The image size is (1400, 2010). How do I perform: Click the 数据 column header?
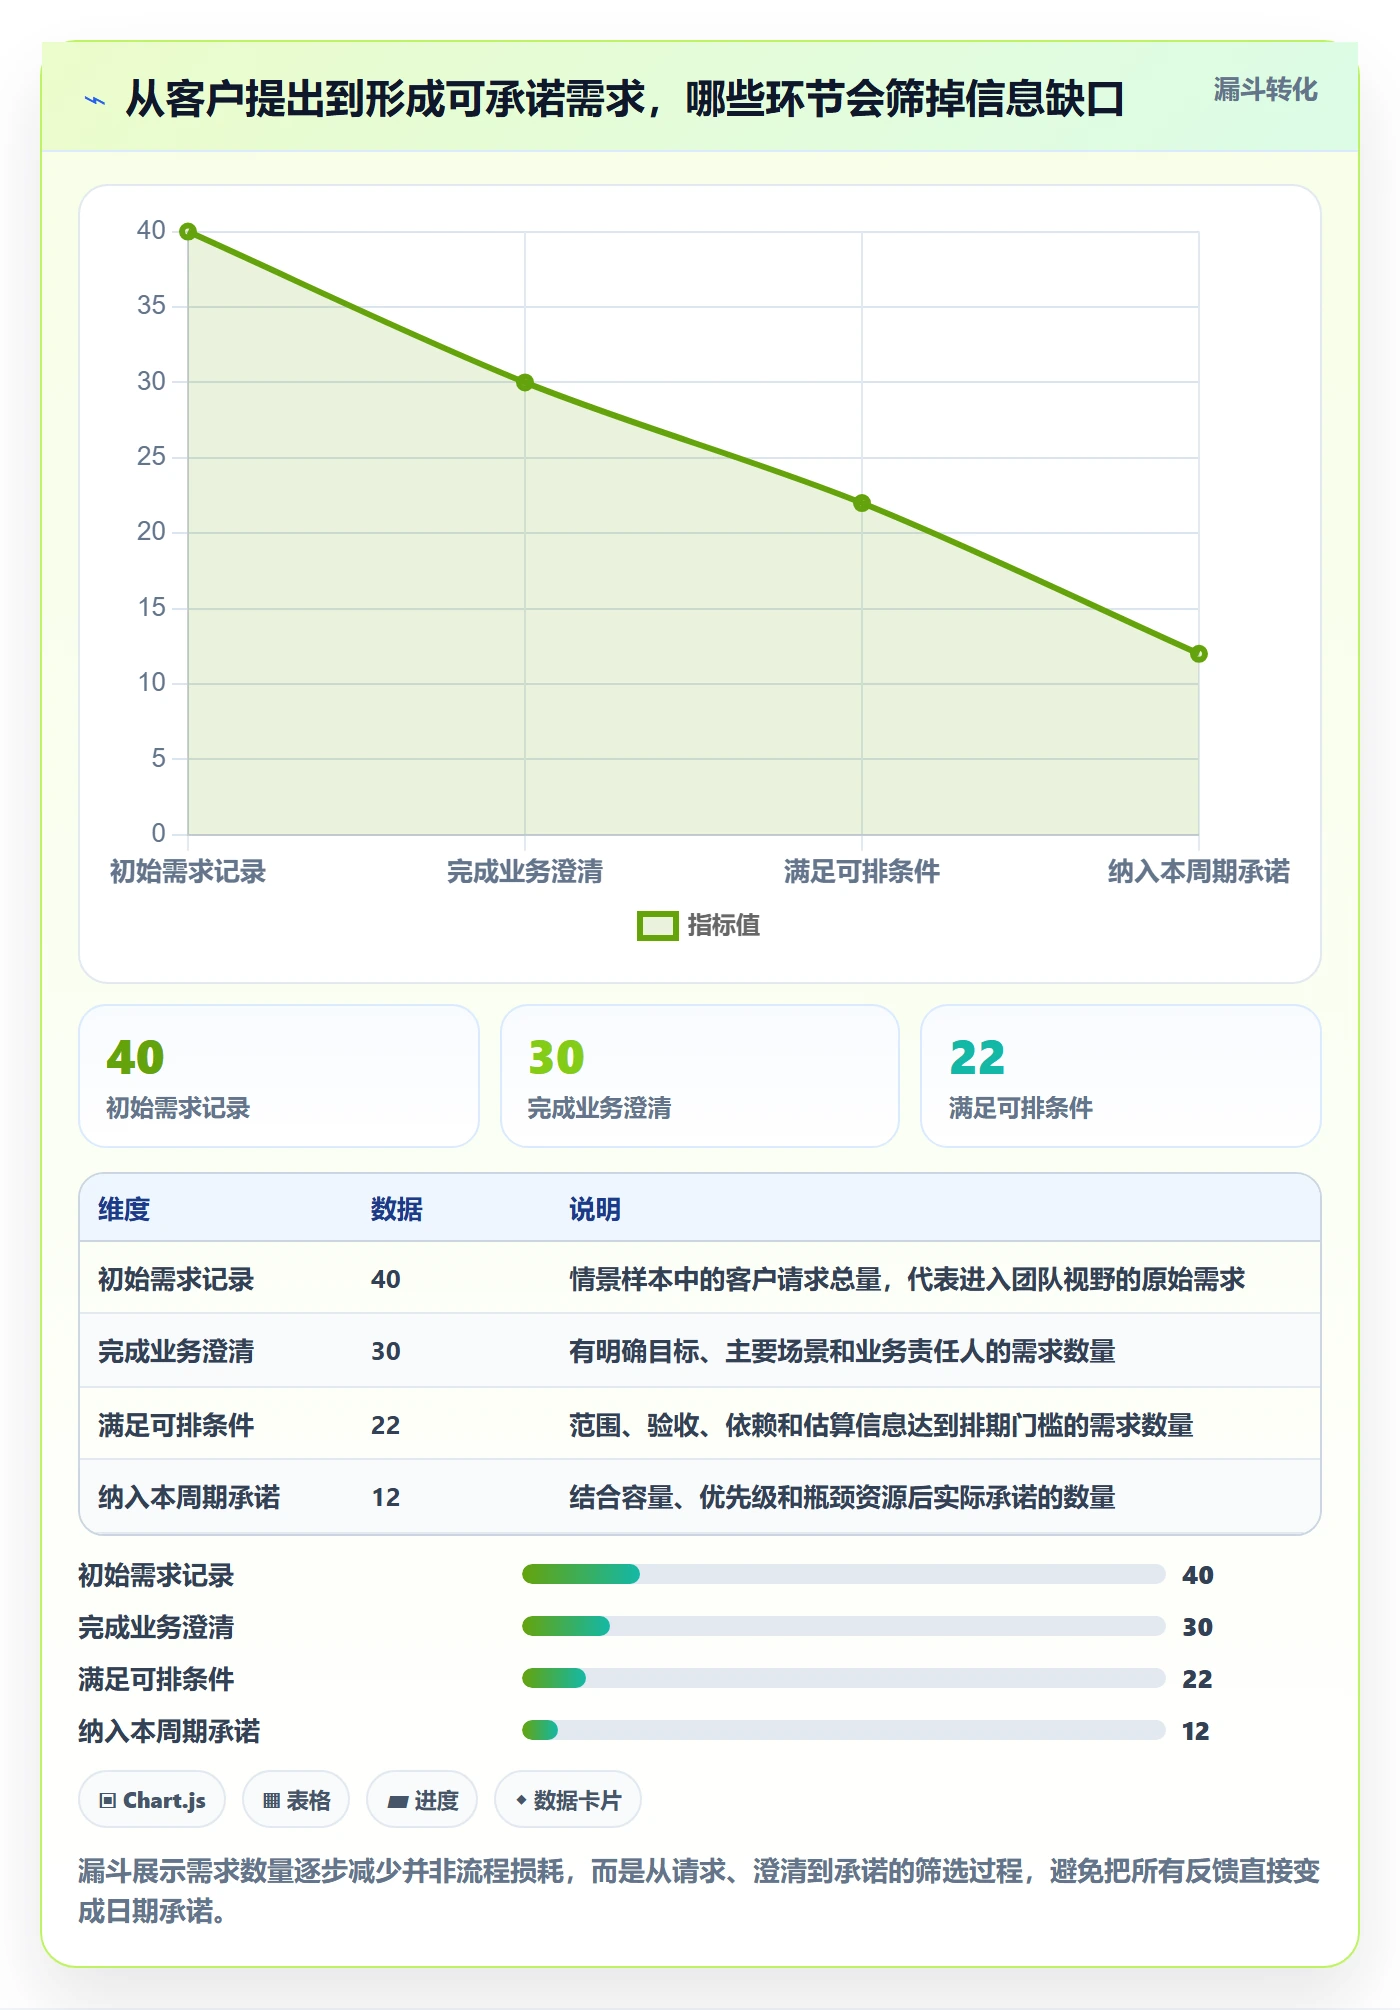pos(397,1209)
